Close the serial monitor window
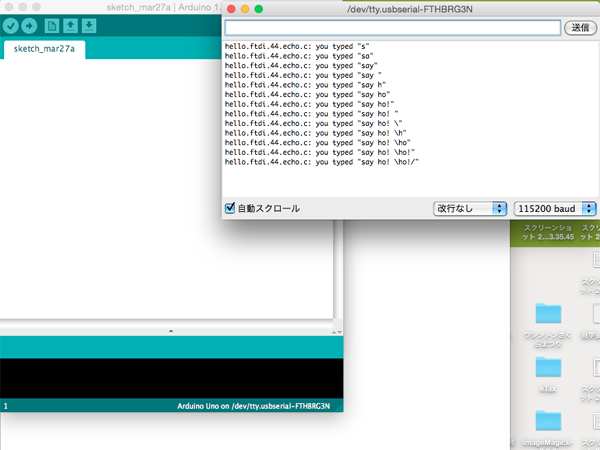 231,9
